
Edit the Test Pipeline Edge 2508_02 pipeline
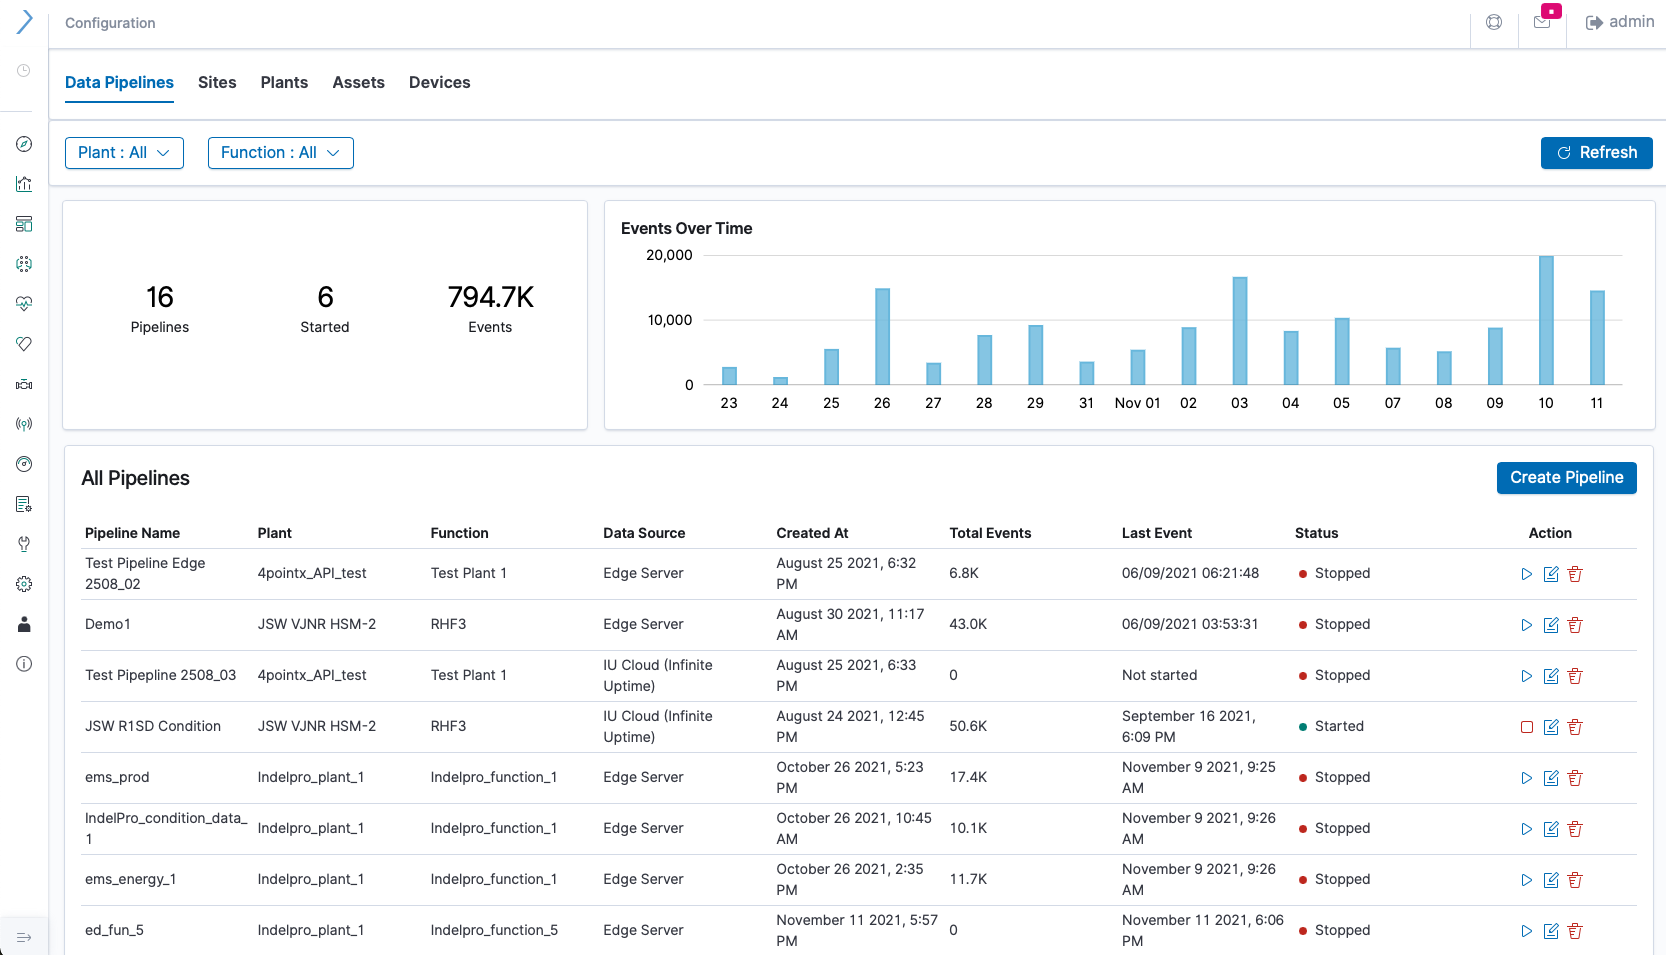tap(1551, 574)
